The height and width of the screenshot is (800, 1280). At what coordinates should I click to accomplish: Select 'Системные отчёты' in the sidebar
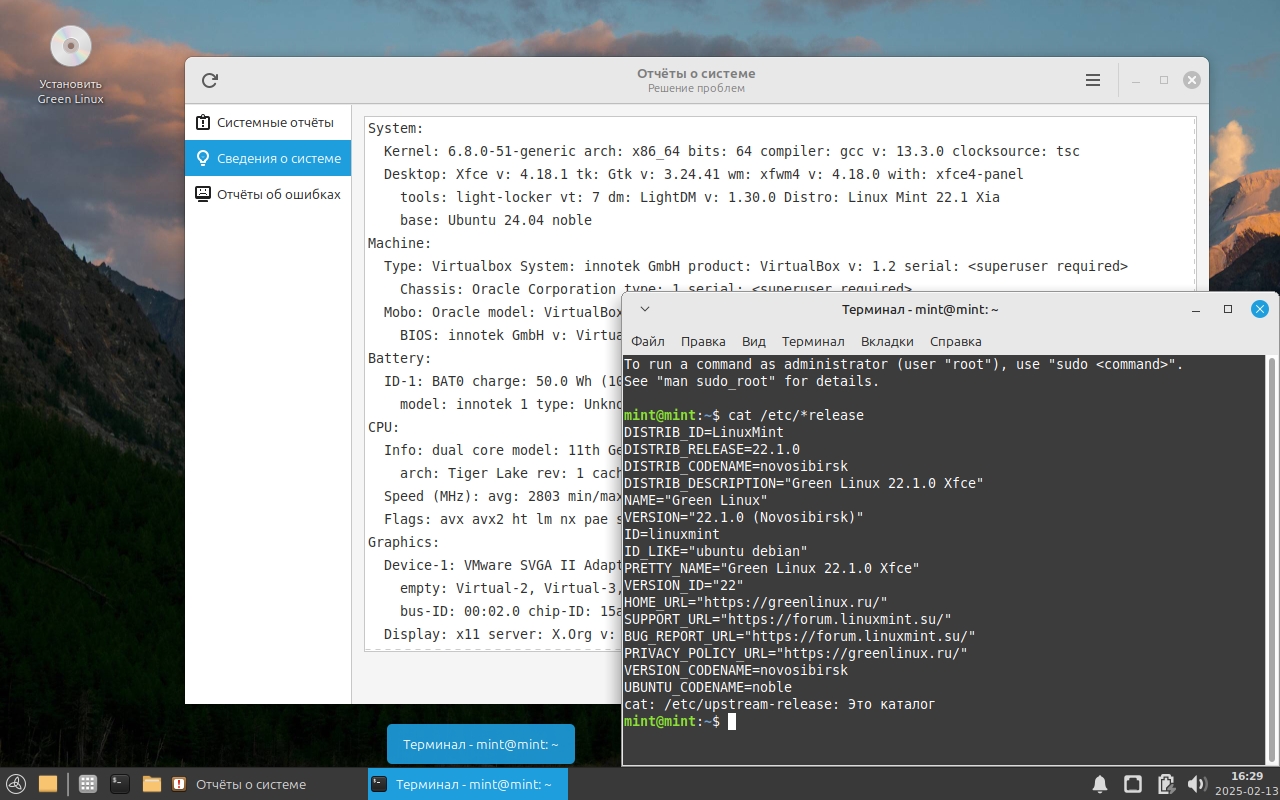[x=268, y=122]
